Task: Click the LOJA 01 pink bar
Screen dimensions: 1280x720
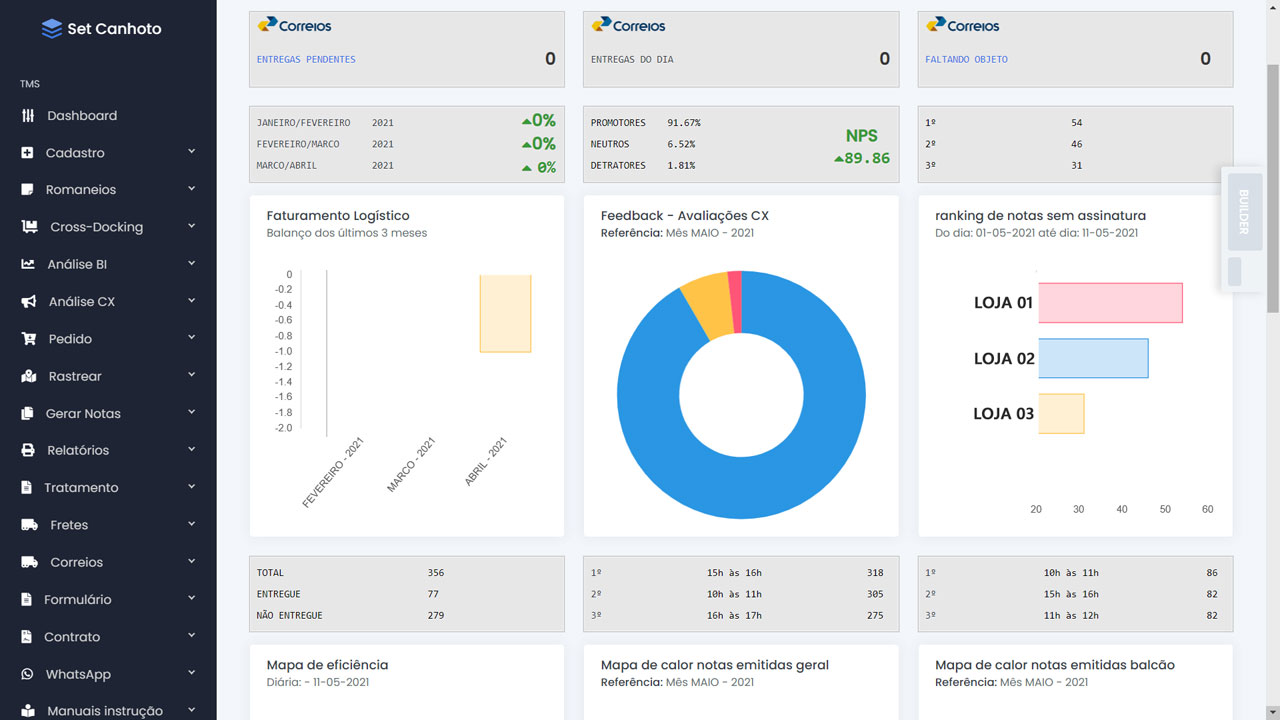Action: click(1110, 303)
